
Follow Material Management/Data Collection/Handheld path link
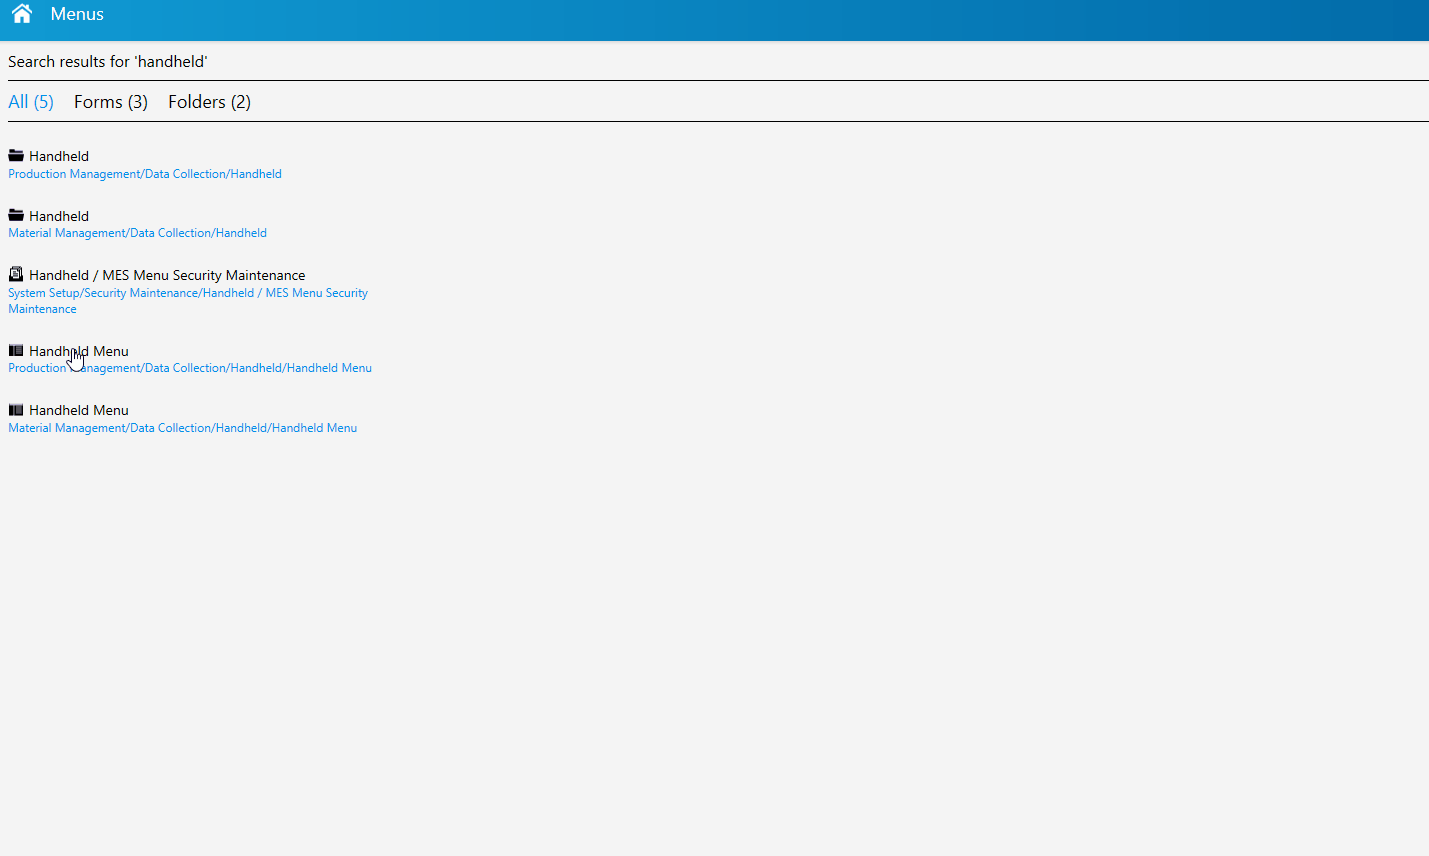[138, 233]
